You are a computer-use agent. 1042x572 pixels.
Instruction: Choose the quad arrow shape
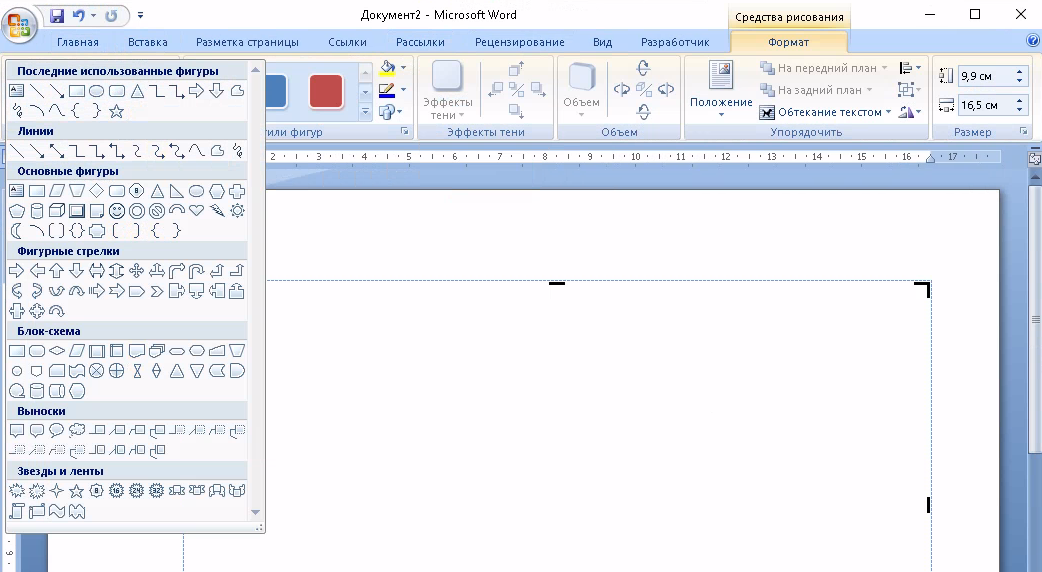[137, 270]
